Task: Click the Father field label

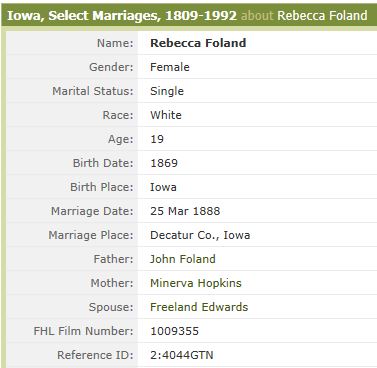Action: [x=113, y=259]
